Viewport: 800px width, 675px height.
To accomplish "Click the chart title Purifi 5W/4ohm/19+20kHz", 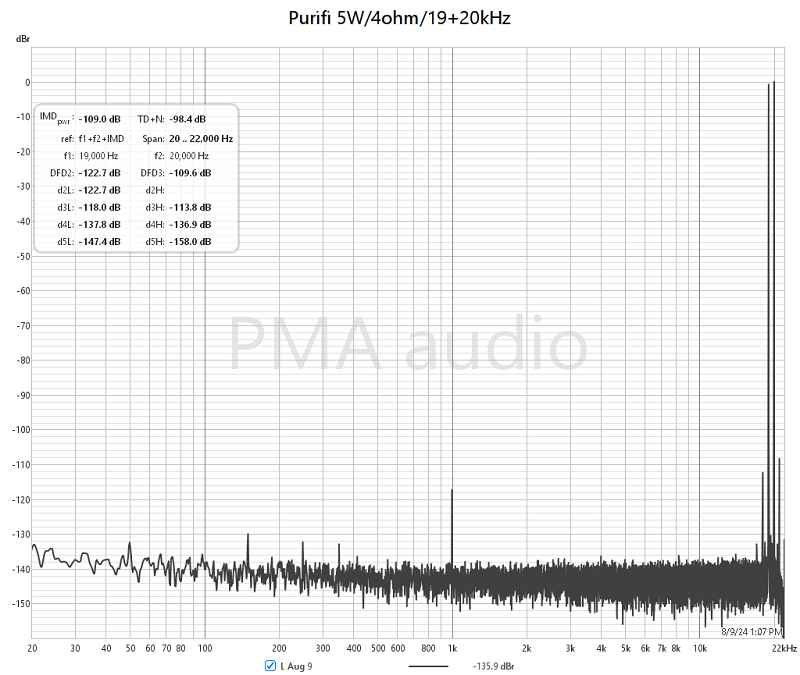I will 399,18.
